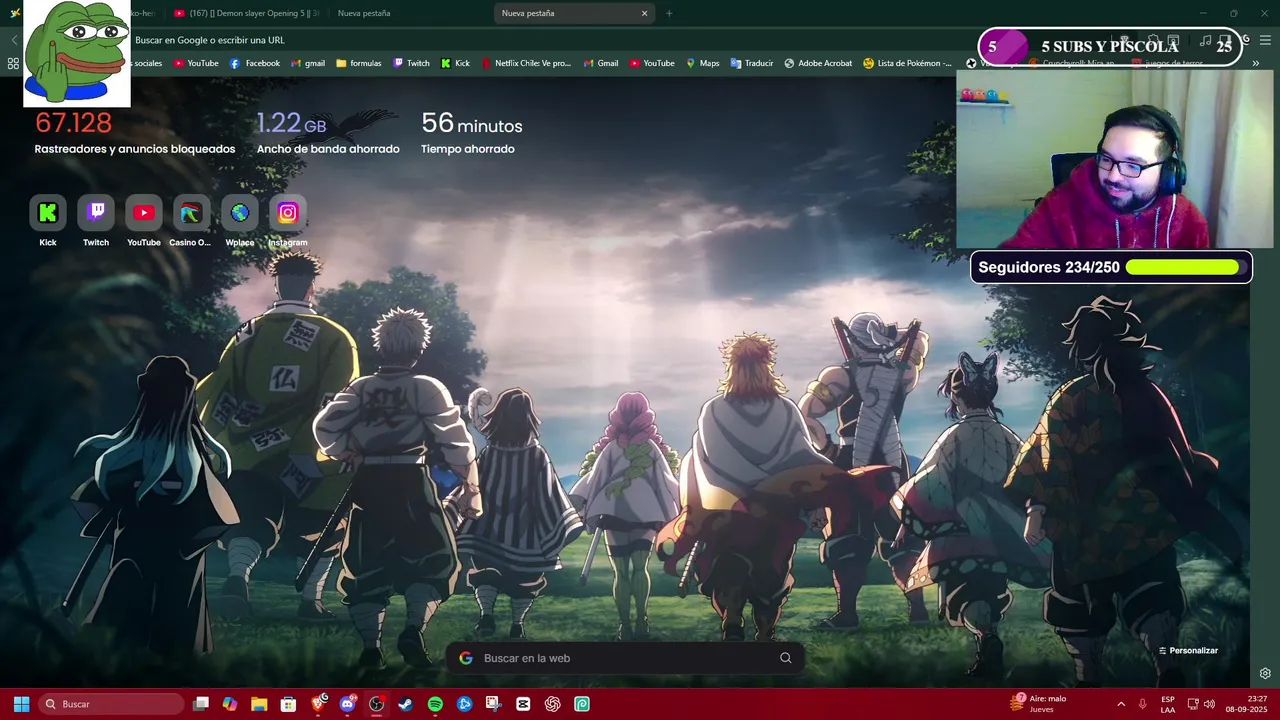The height and width of the screenshot is (720, 1280).
Task: Click the 1.22 GB bandwidth saved stat
Action: click(x=291, y=123)
